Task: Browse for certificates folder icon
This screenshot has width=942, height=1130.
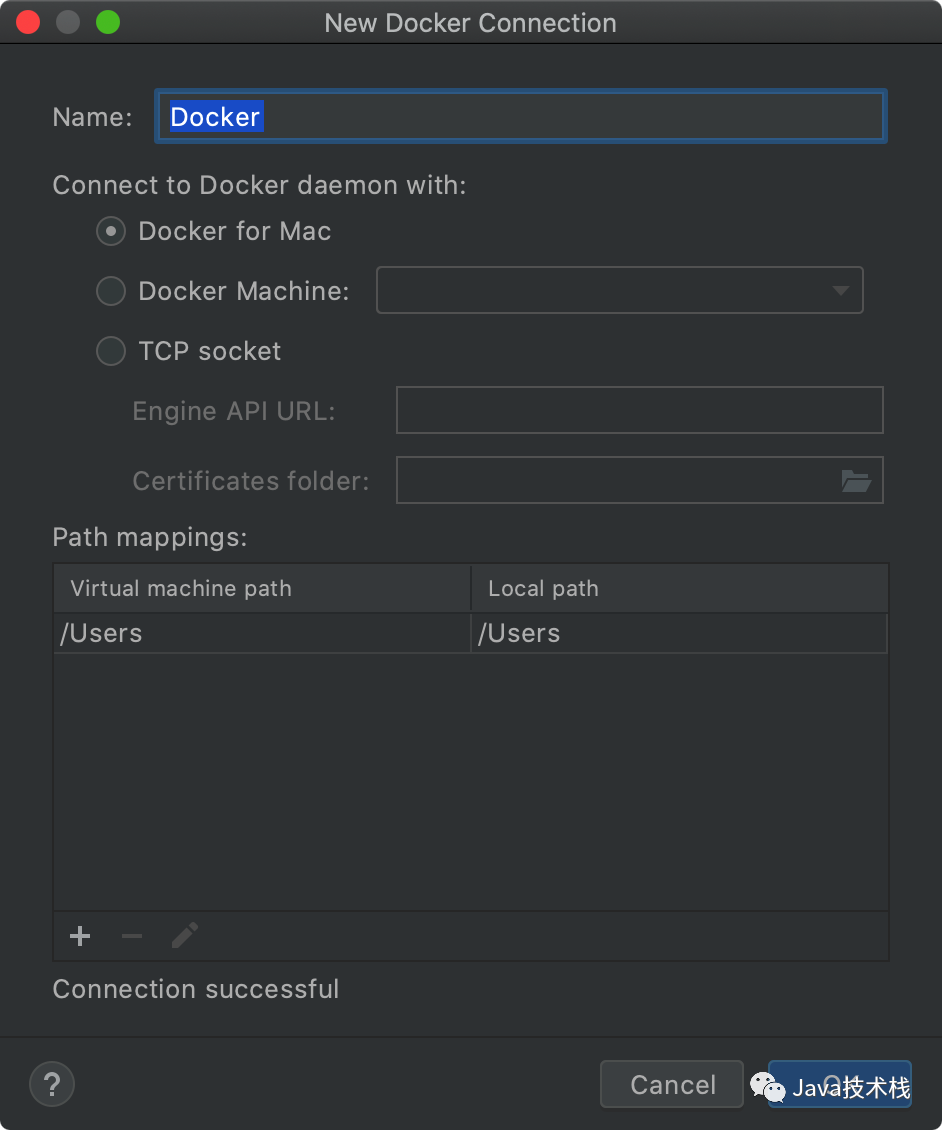Action: [856, 481]
